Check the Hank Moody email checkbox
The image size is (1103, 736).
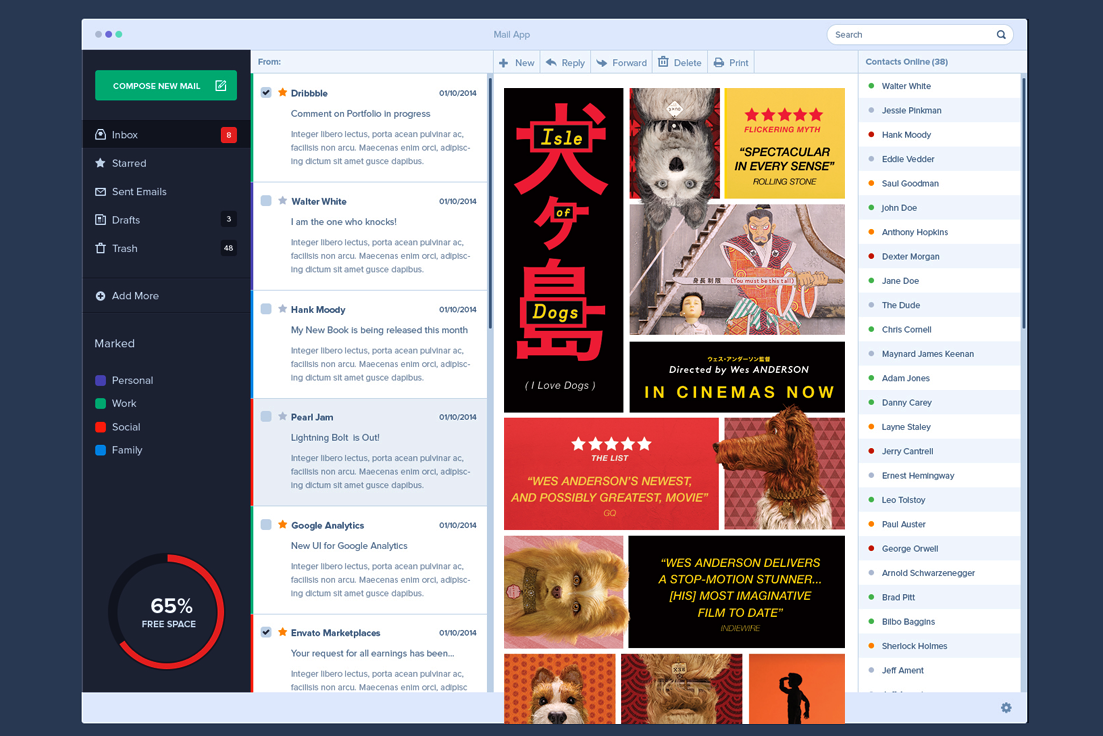(266, 309)
